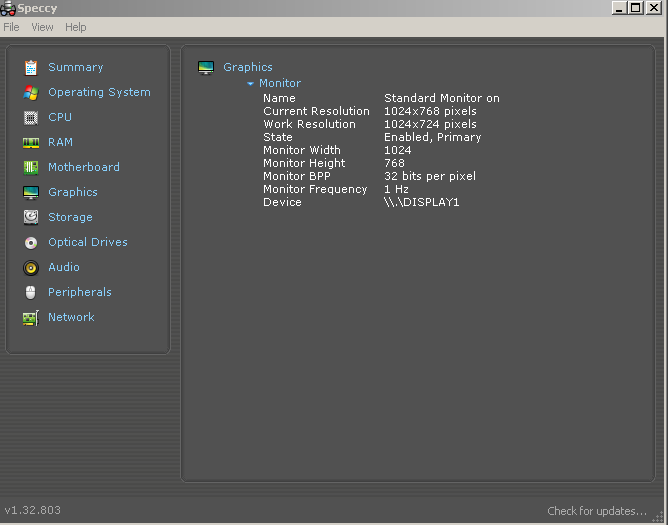The width and height of the screenshot is (668, 525).
Task: Open the File menu
Action: (11, 27)
